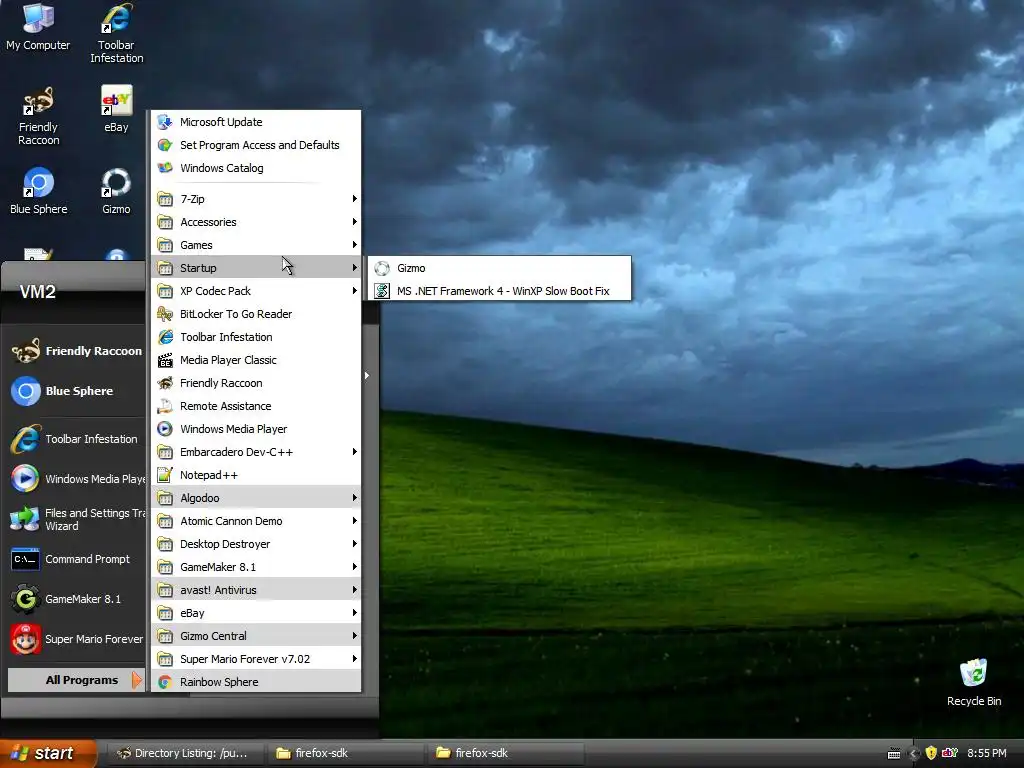Expand avast! Antivirus submenu arrow
Viewport: 1024px width, 768px height.
(x=354, y=590)
